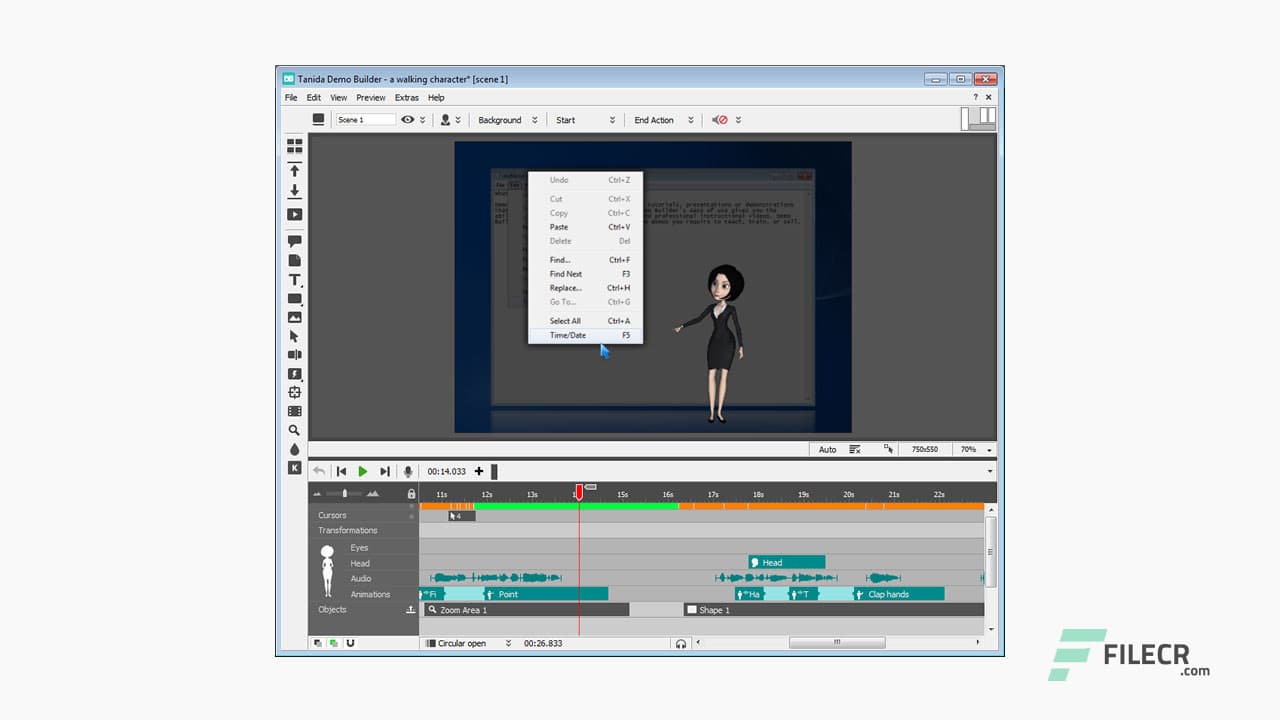This screenshot has width=1280, height=720.
Task: Open the End Action dropdown
Action: click(655, 119)
